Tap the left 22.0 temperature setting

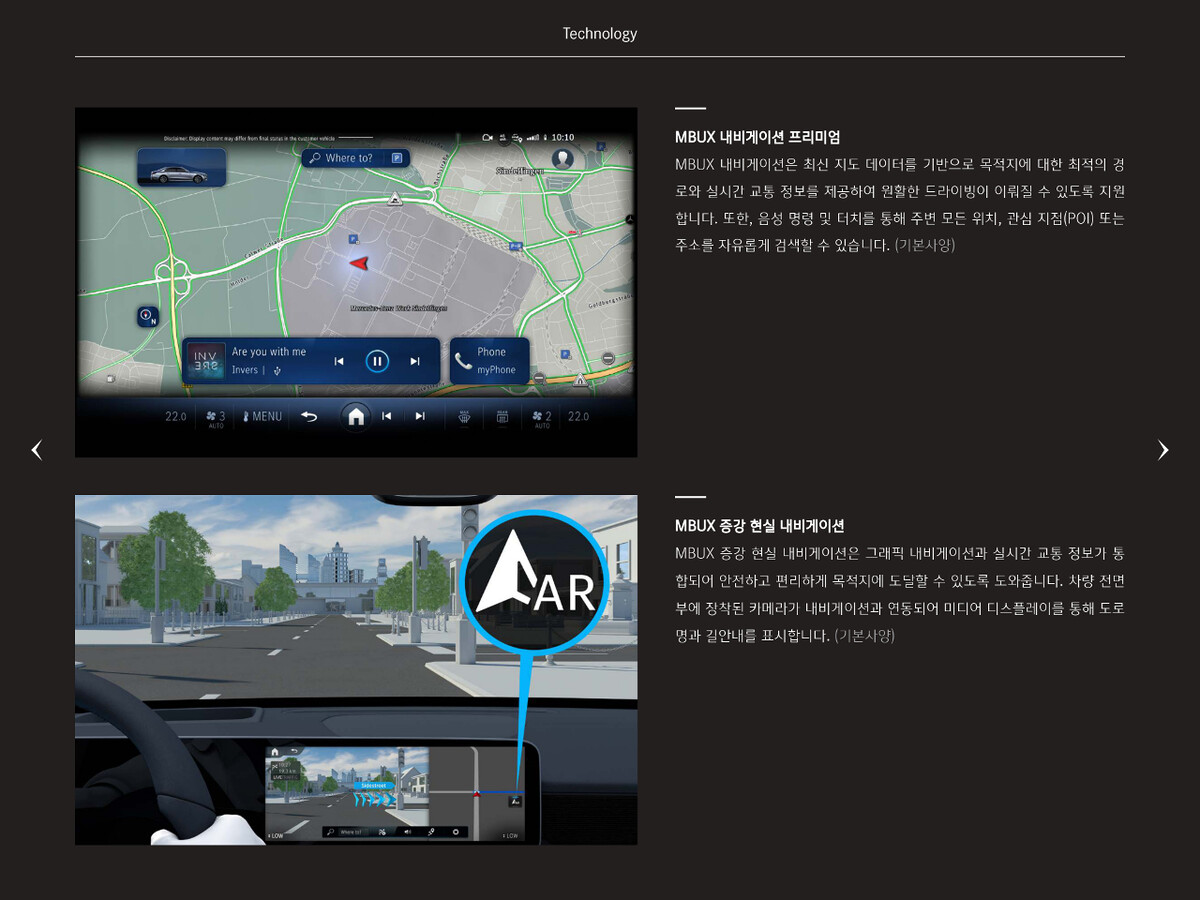point(176,416)
